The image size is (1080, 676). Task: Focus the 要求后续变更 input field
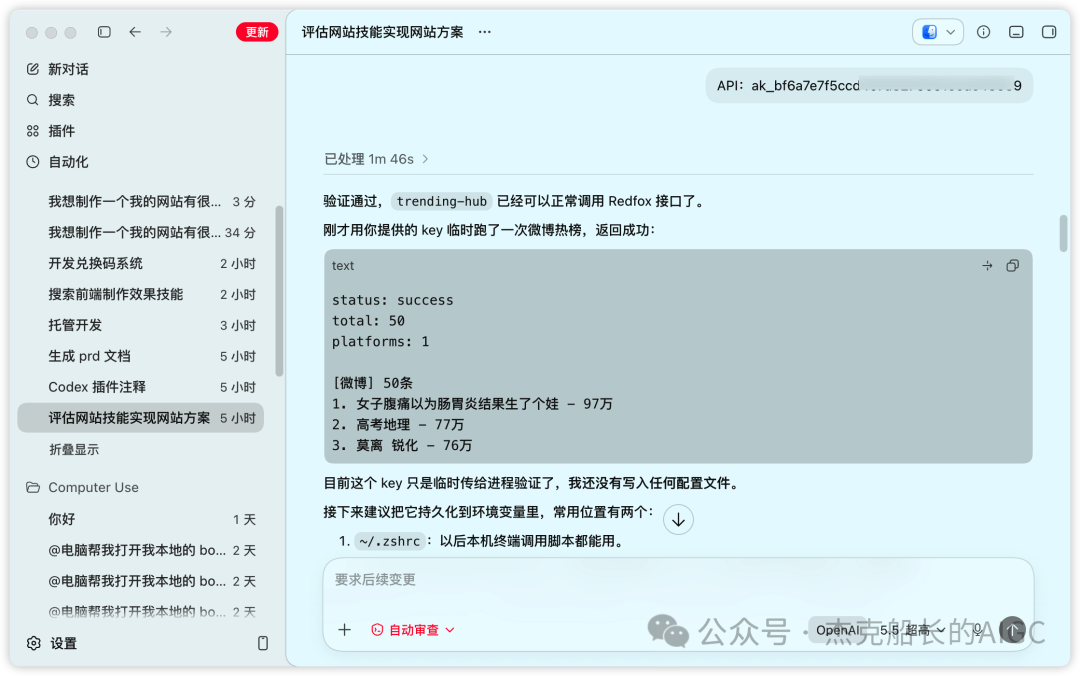678,580
